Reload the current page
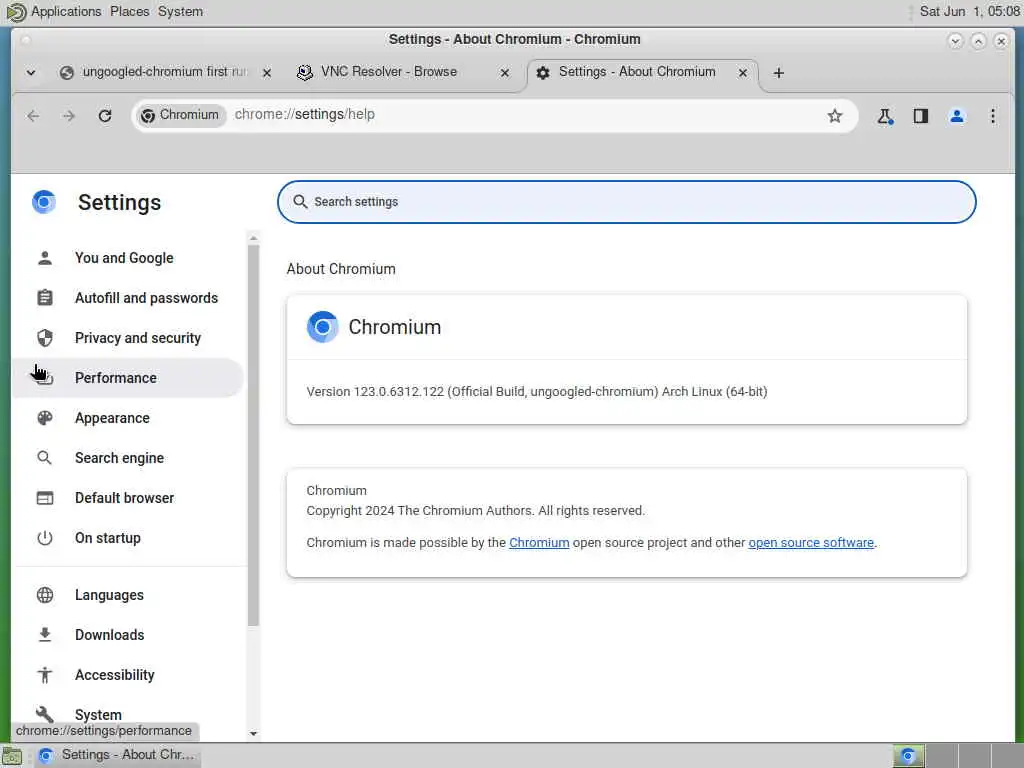The width and height of the screenshot is (1024, 768). click(x=104, y=116)
